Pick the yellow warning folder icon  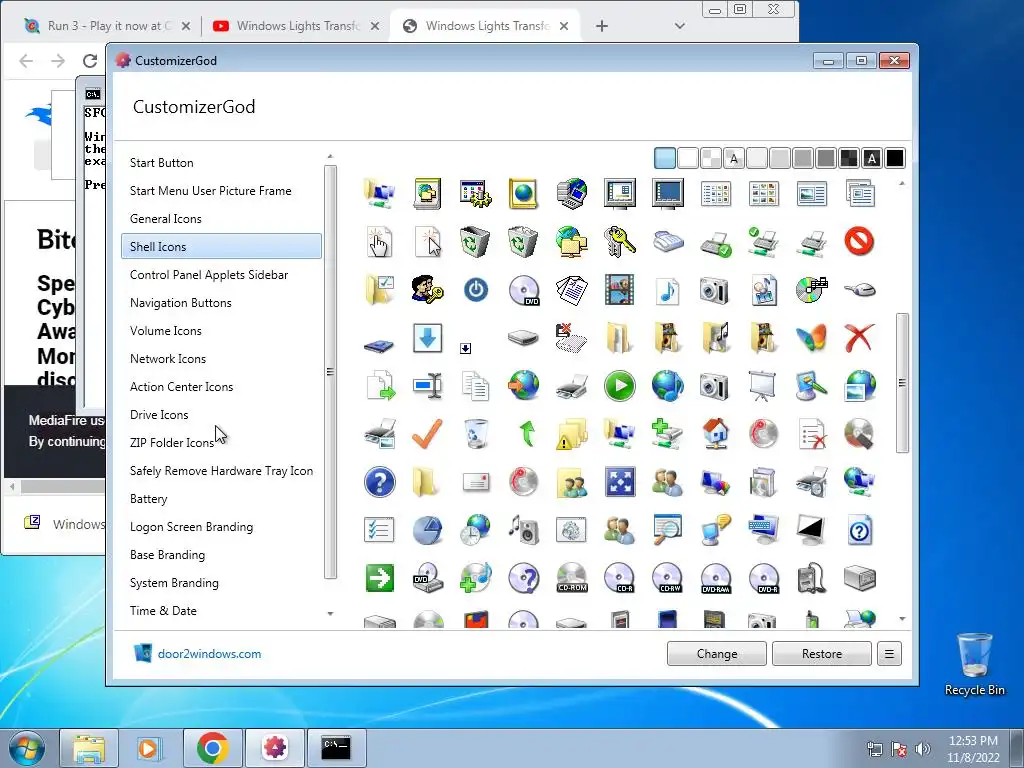click(571, 434)
